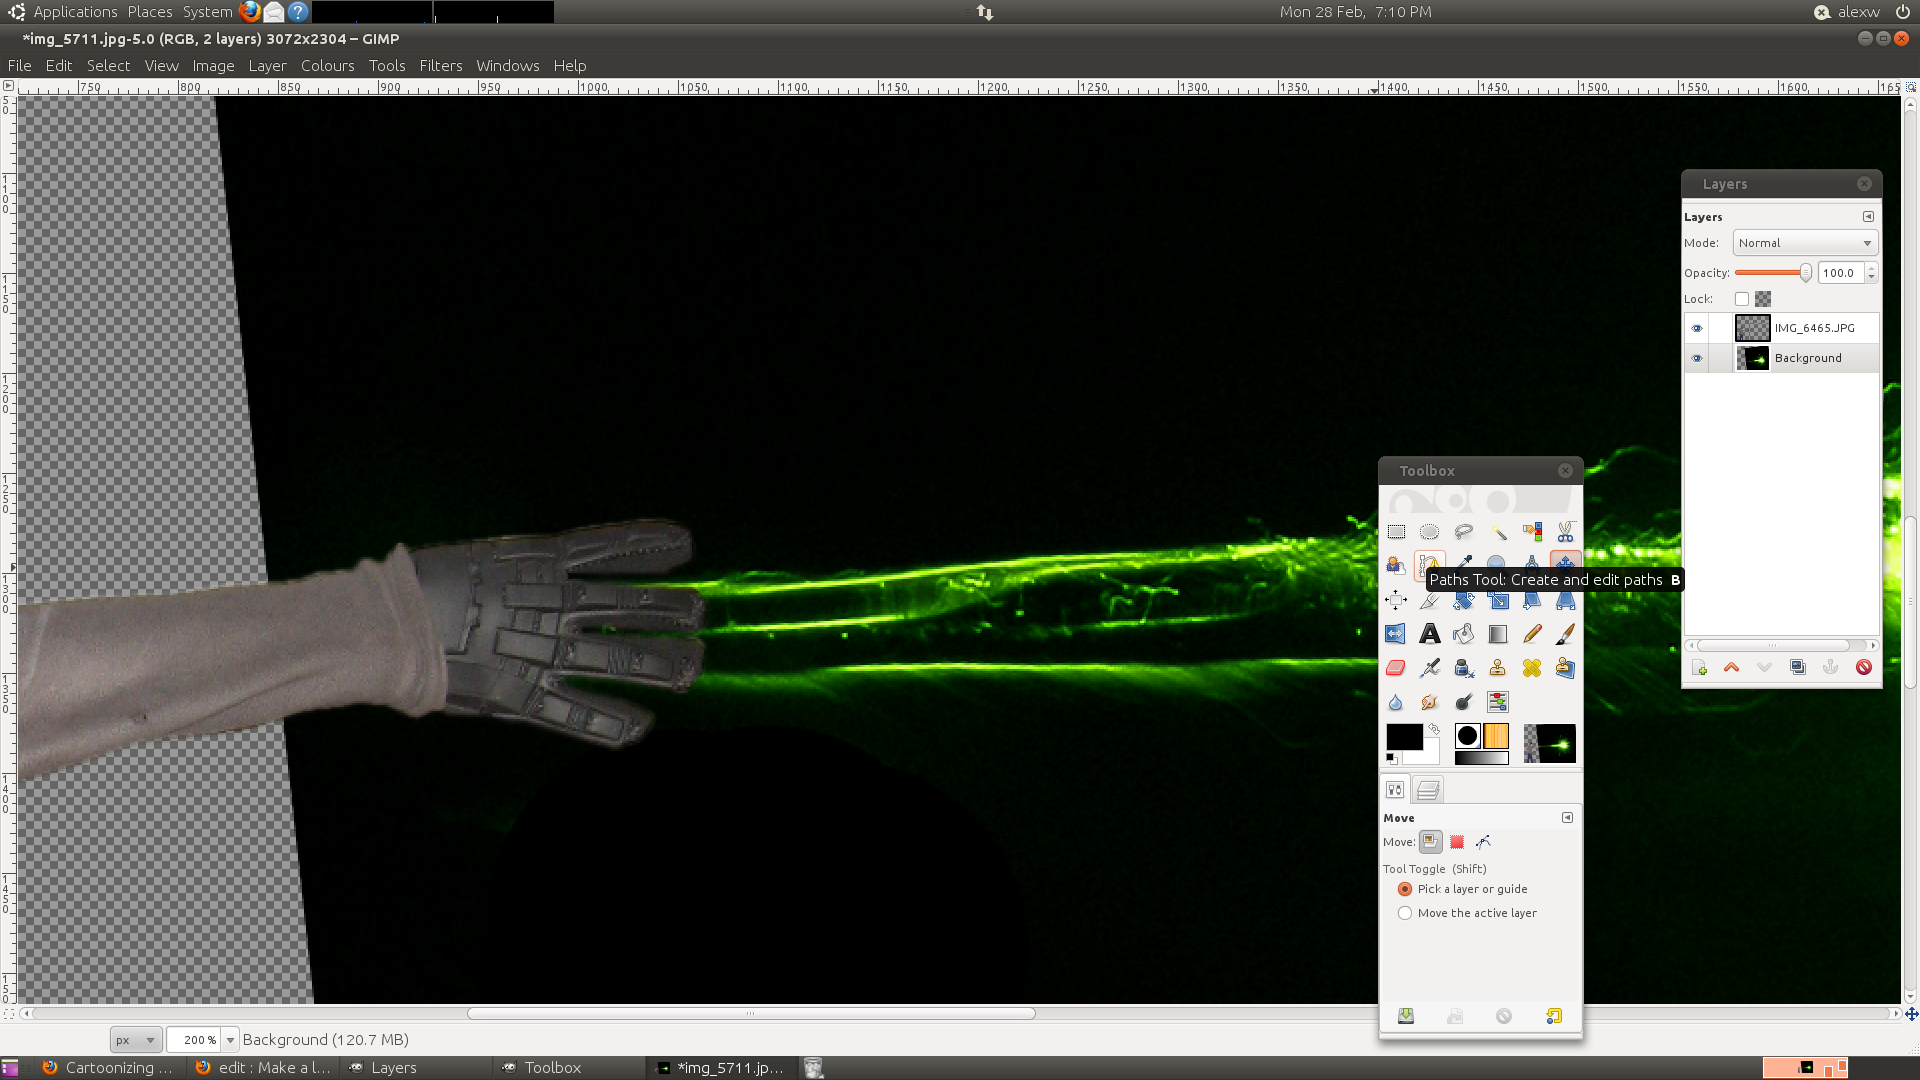
Task: Save the Move tool options
Action: click(1406, 1016)
